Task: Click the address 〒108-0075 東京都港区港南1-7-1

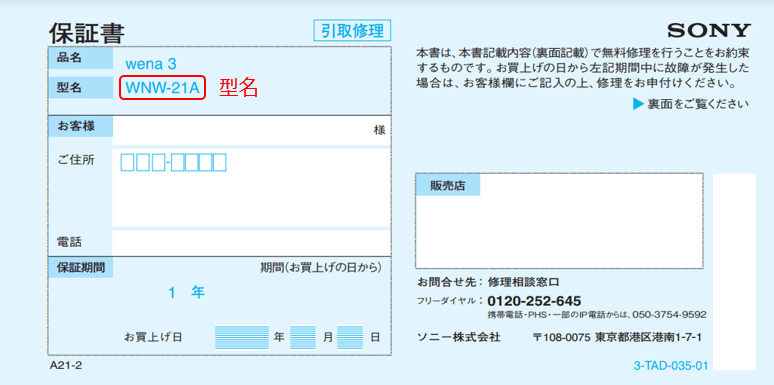Action: [x=617, y=337]
